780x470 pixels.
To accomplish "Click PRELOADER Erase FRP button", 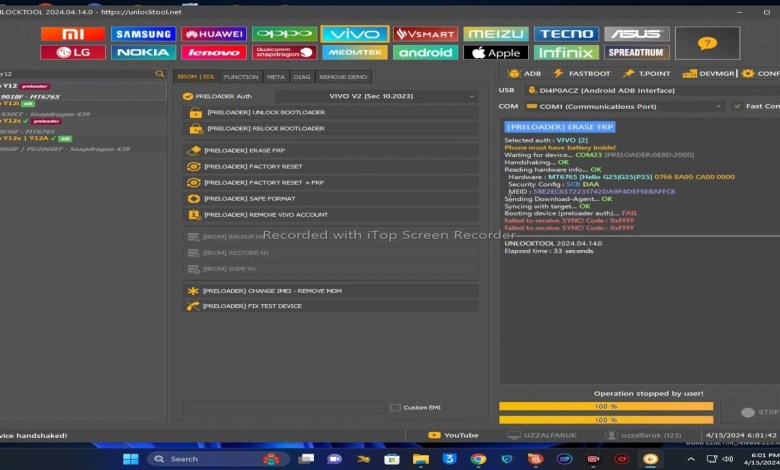I will 330,150.
